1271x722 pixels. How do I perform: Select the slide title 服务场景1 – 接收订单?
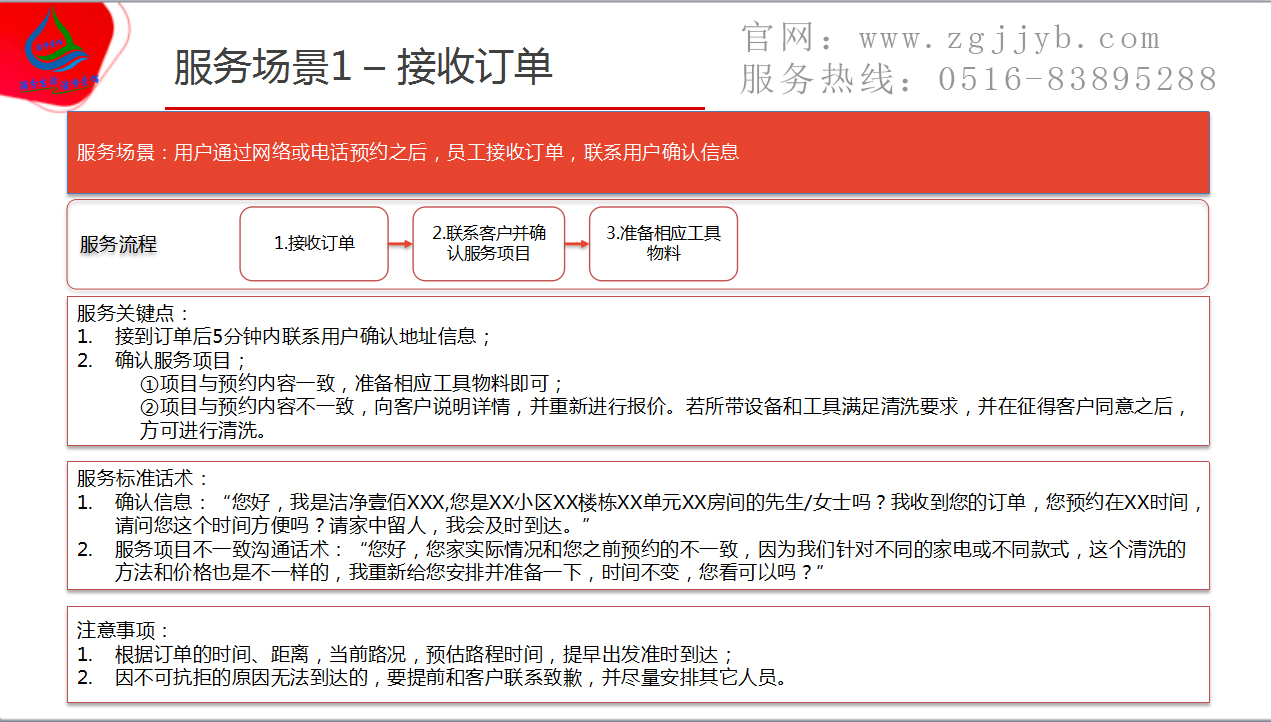pos(363,67)
